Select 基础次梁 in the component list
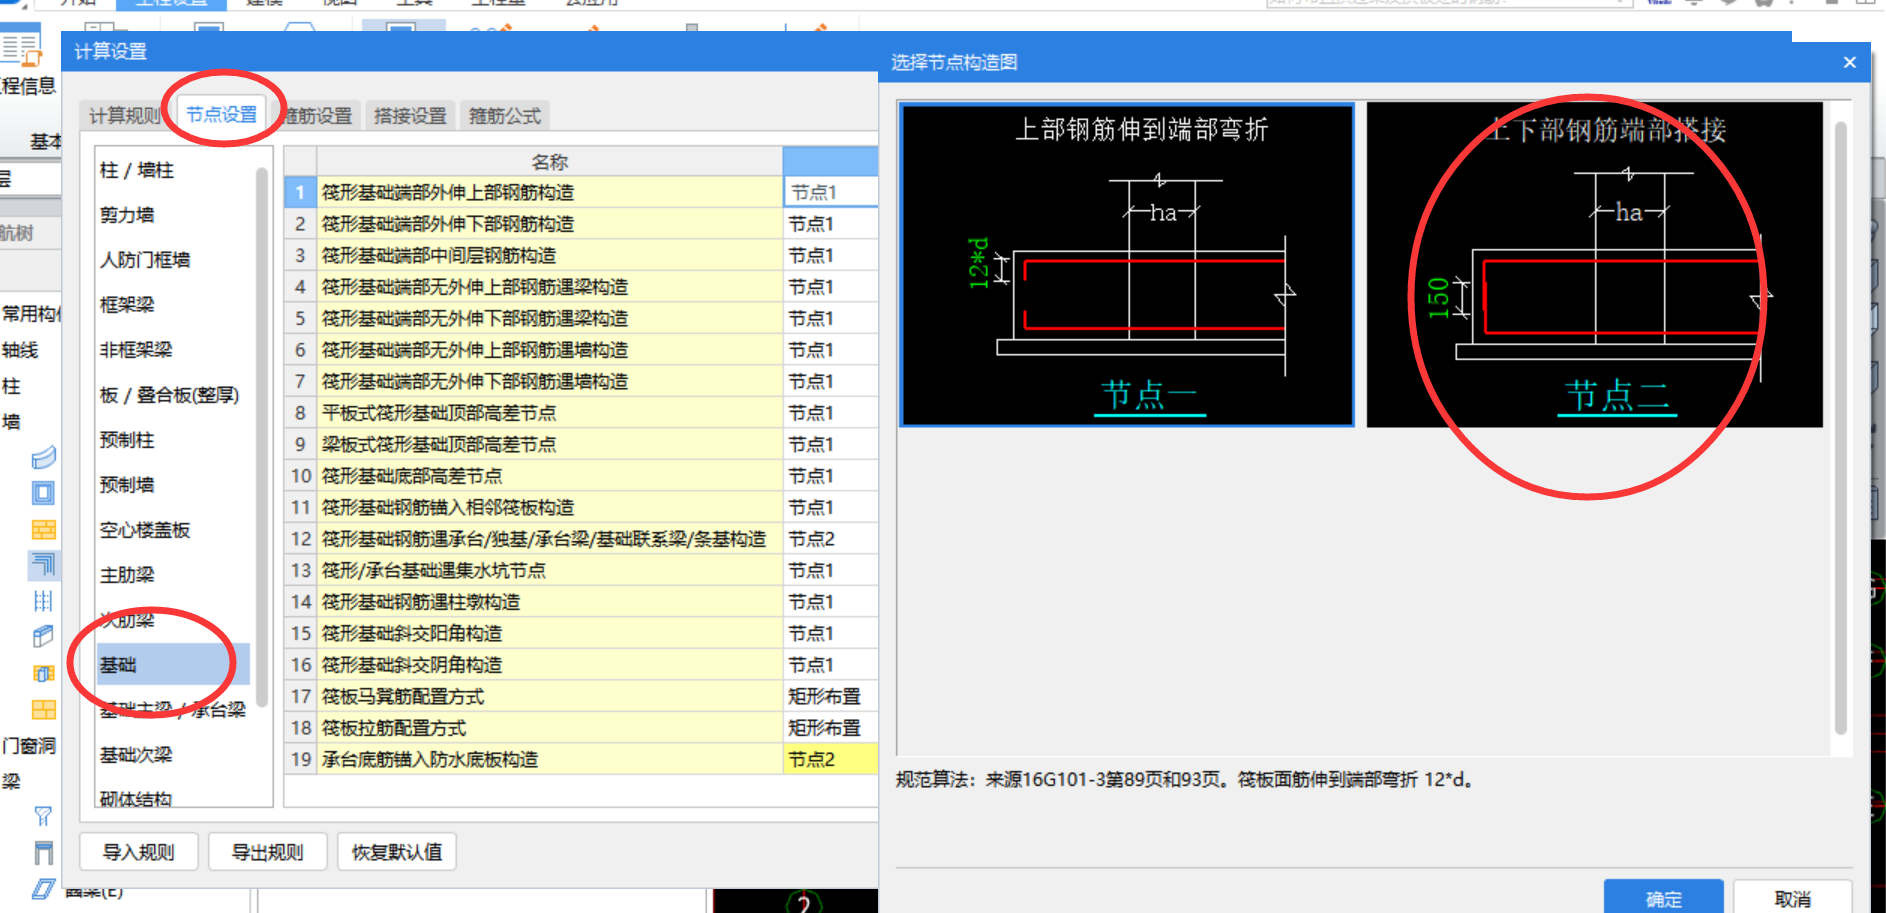 tap(136, 755)
